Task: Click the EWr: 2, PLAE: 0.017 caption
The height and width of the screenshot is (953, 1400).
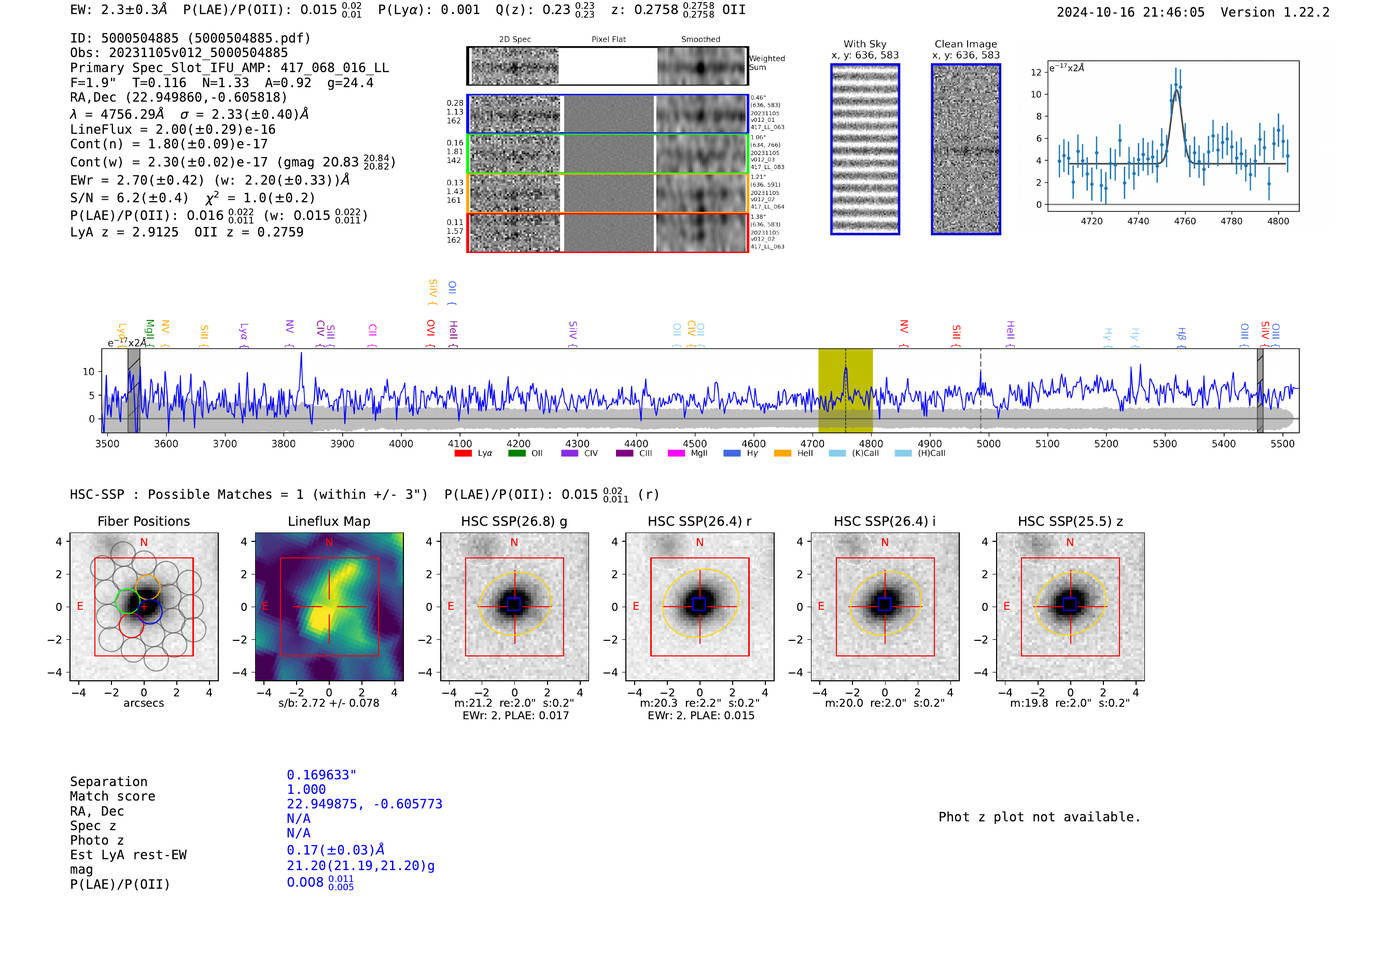Action: pos(515,716)
